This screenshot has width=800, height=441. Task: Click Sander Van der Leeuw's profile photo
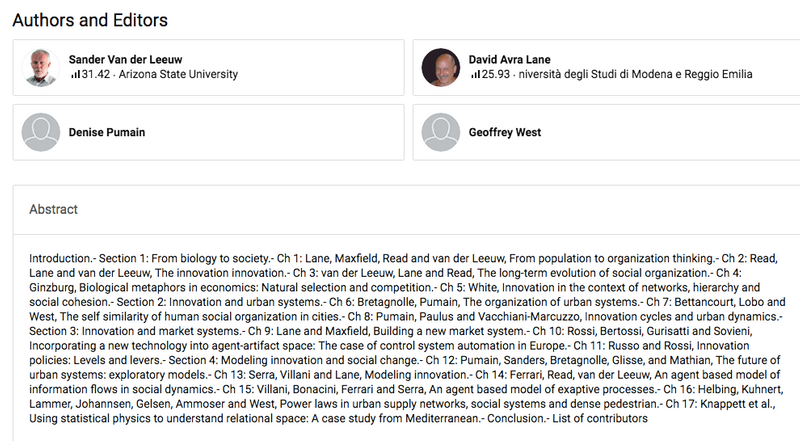coord(41,67)
